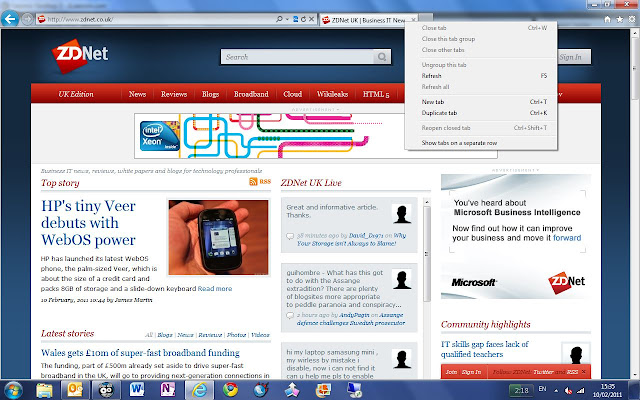Click the ZDNet logo
640x400 pixels.
click(80, 55)
